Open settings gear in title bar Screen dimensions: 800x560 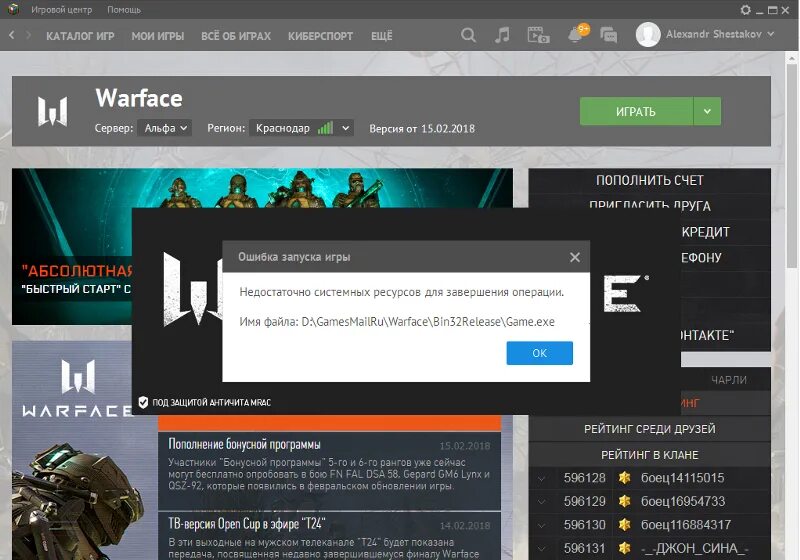(x=745, y=10)
